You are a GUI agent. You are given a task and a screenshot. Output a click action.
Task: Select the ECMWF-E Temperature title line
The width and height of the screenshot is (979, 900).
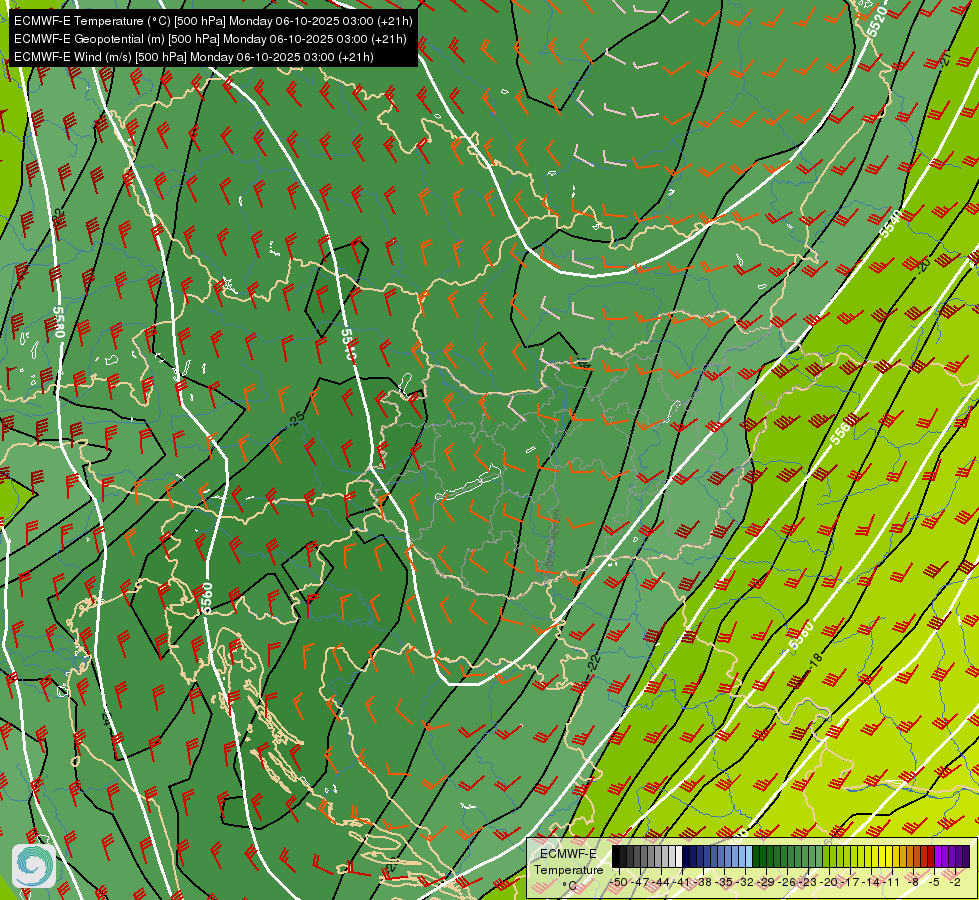pyautogui.click(x=213, y=21)
